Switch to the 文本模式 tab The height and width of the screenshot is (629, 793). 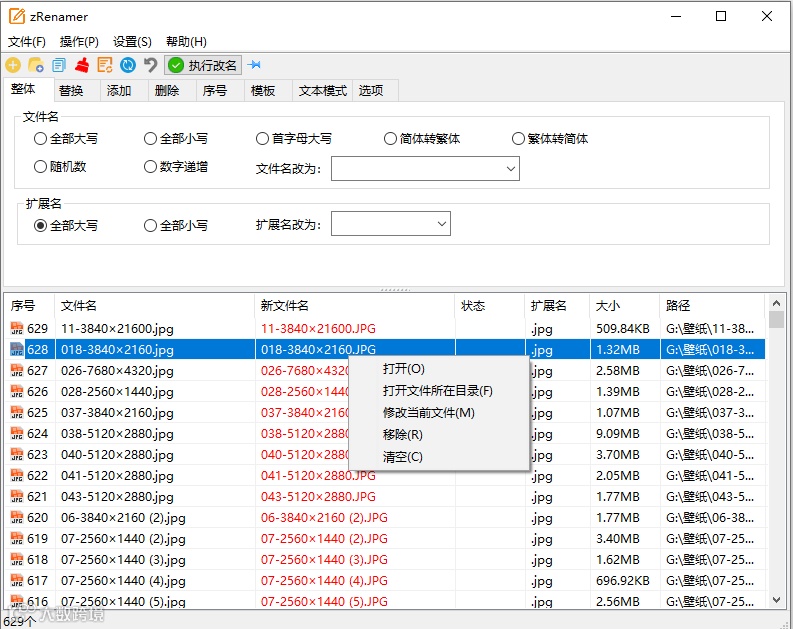click(x=323, y=91)
